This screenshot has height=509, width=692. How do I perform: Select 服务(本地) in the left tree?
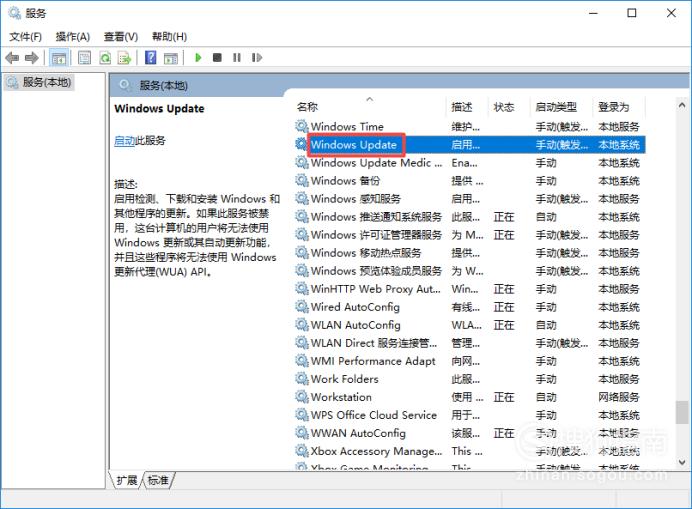click(39, 82)
